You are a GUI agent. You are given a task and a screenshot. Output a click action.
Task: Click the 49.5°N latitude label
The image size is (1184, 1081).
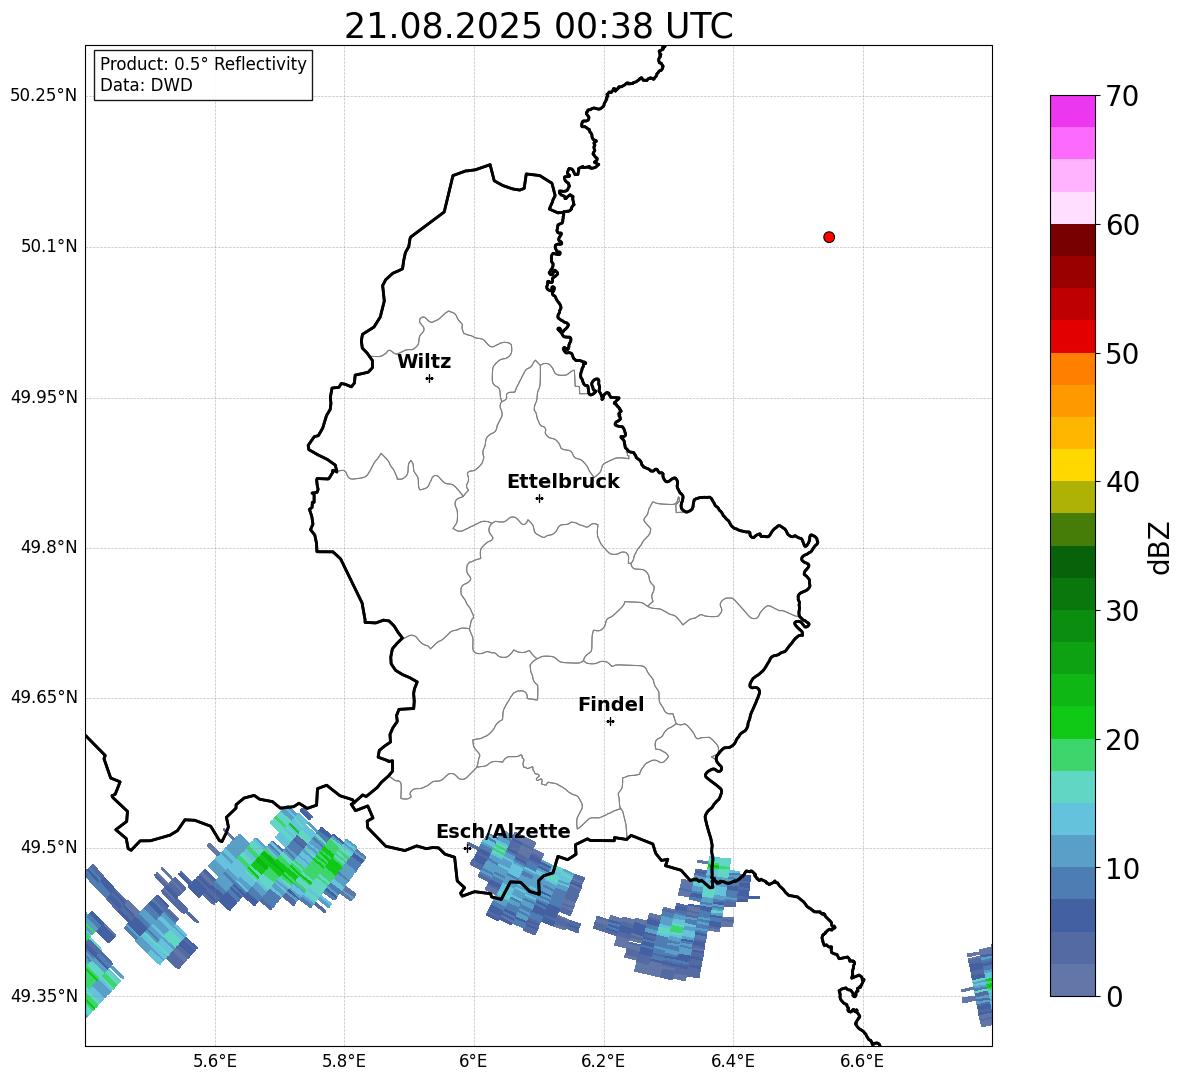coord(49,846)
